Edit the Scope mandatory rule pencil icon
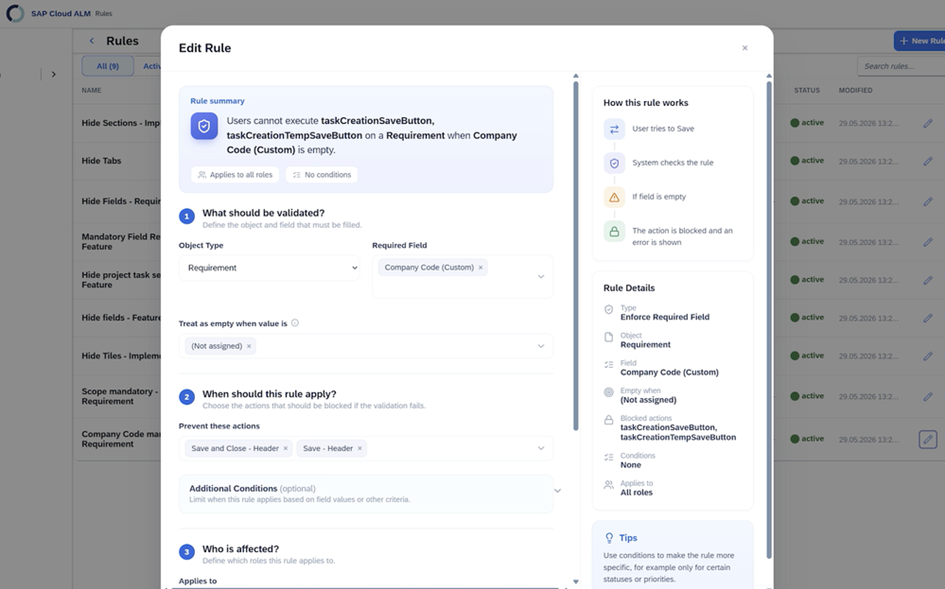The image size is (945, 589). point(928,396)
